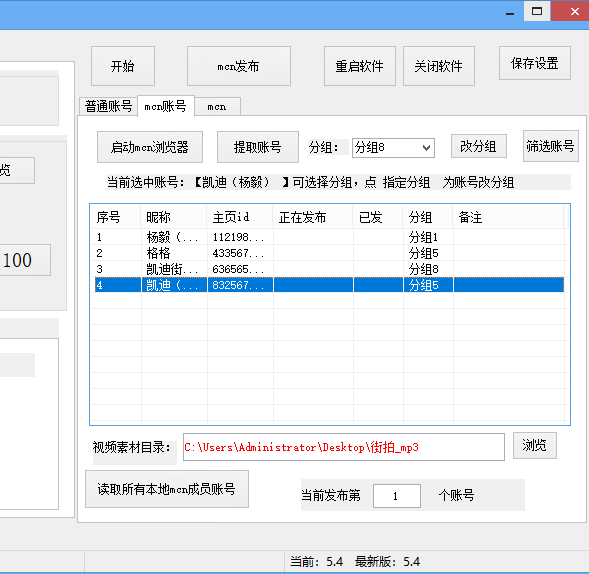The image size is (589, 574).
Task: Click the 筛选账号 button
Action: pyautogui.click(x=550, y=146)
